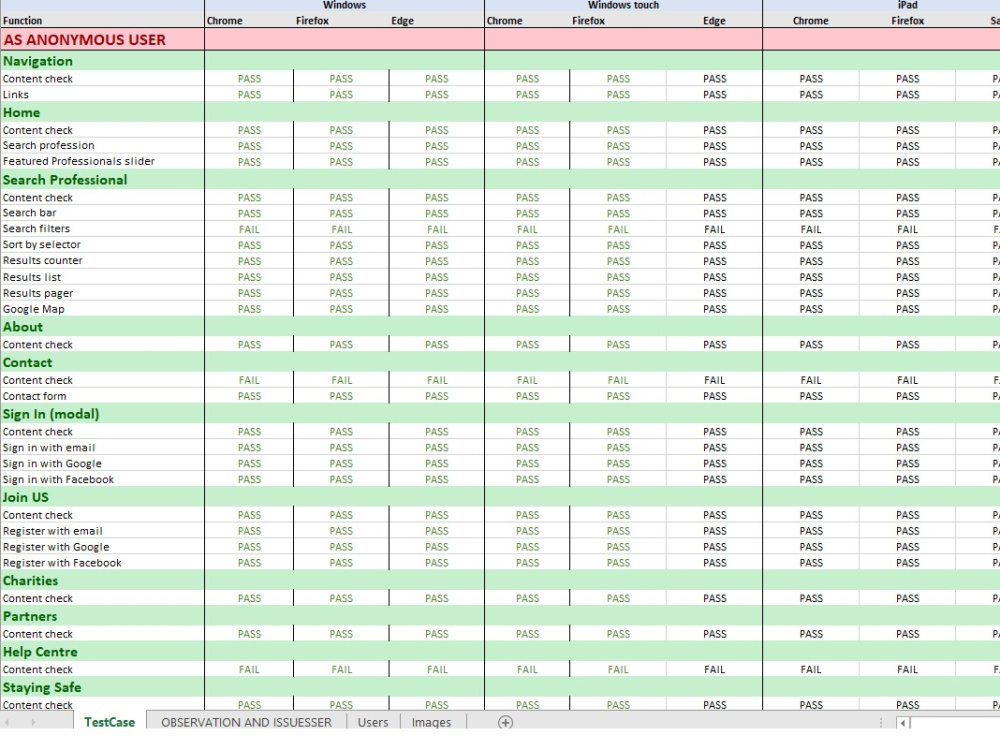Select the 'Sign in with Facebook' row label
This screenshot has width=1000, height=750.
tap(102, 480)
